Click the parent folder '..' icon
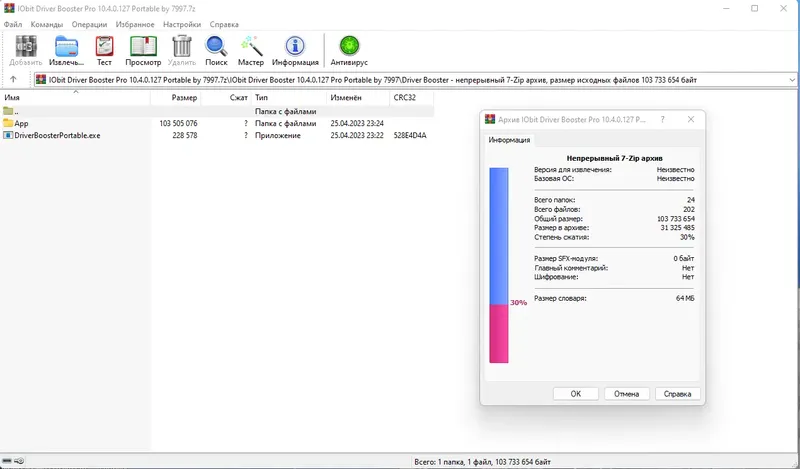Viewport: 800px width, 469px height. coord(8,111)
